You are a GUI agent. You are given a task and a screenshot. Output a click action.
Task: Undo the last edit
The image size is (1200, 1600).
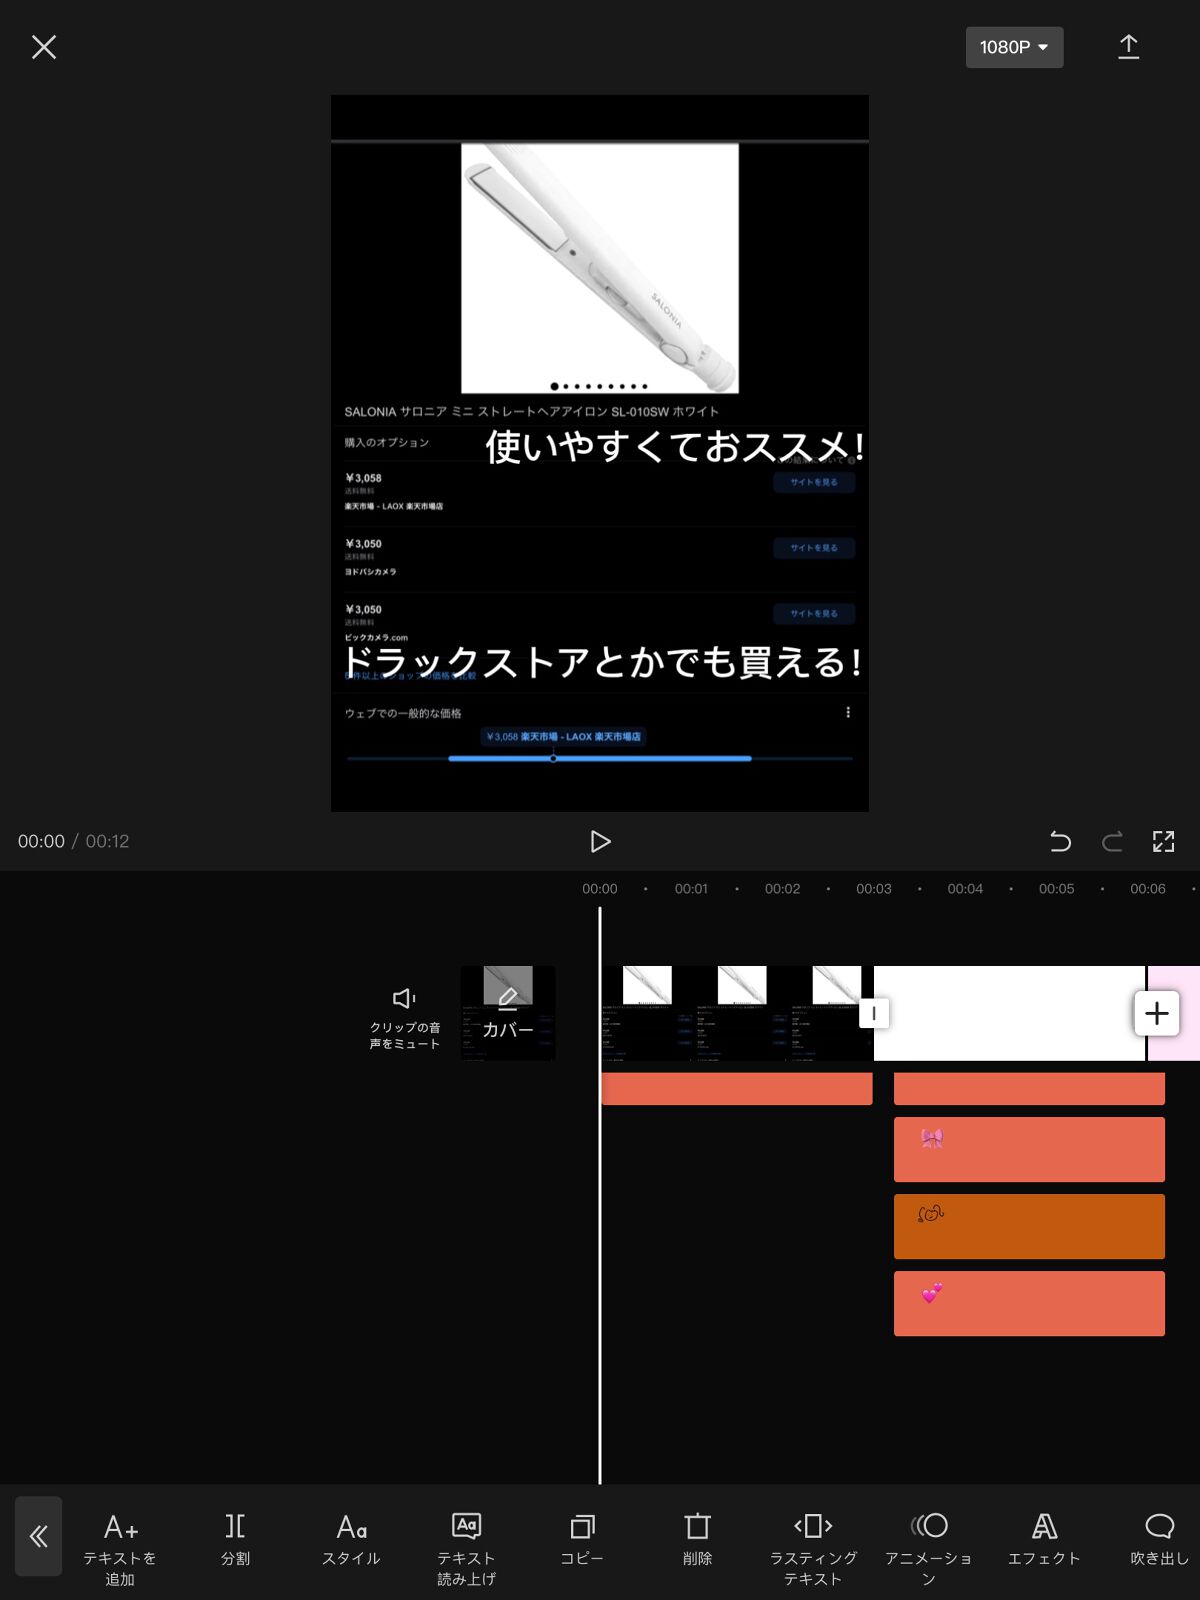[1060, 841]
